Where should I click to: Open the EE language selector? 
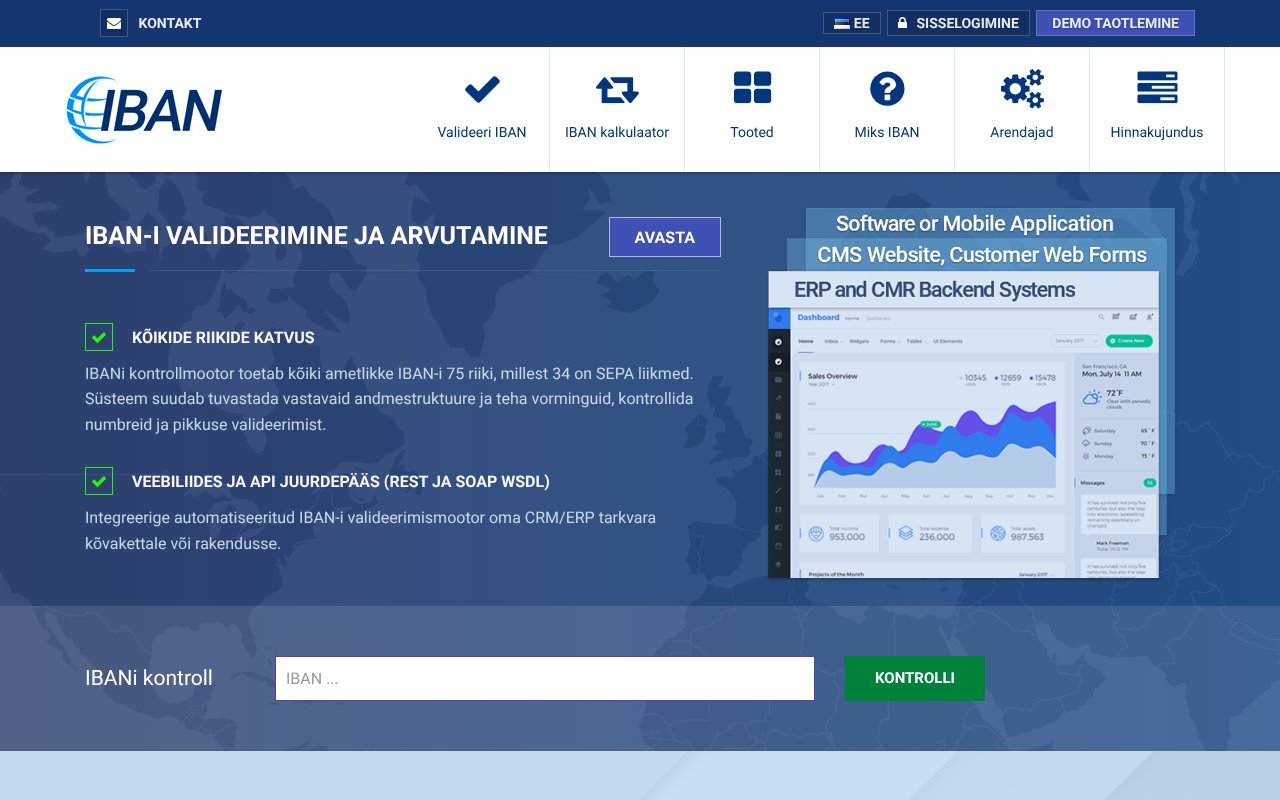851,22
